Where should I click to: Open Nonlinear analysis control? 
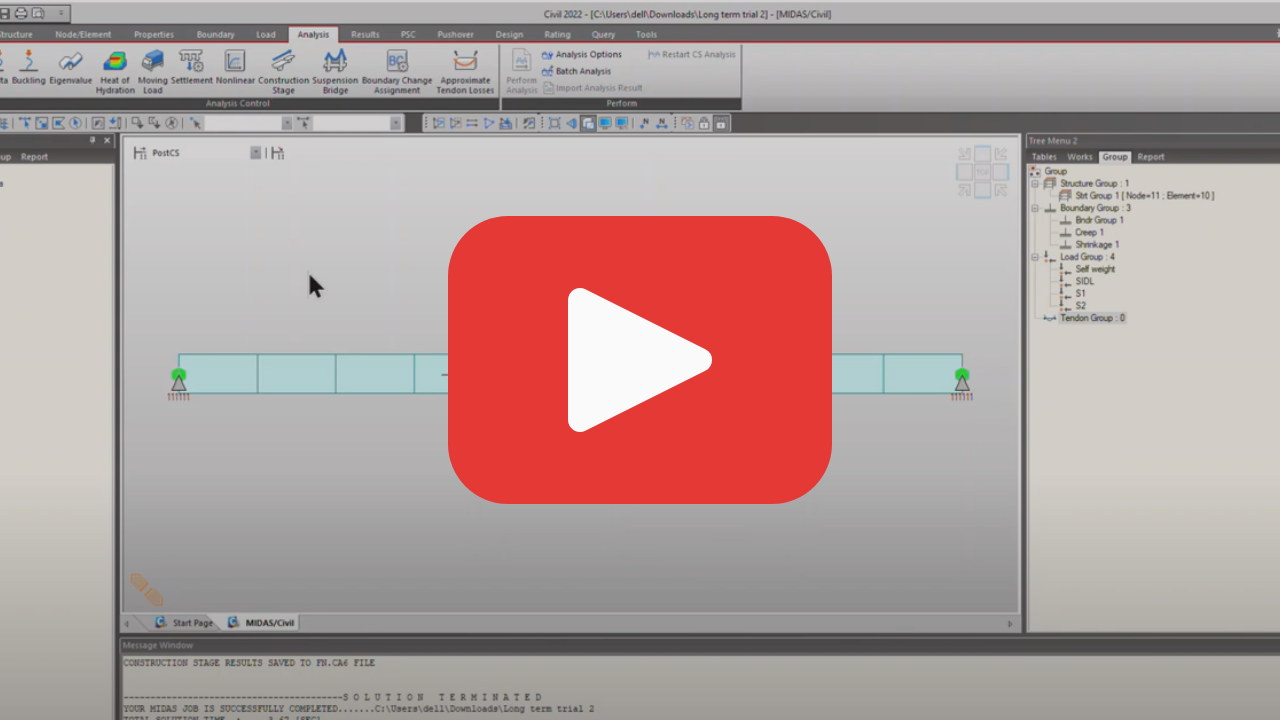click(235, 68)
